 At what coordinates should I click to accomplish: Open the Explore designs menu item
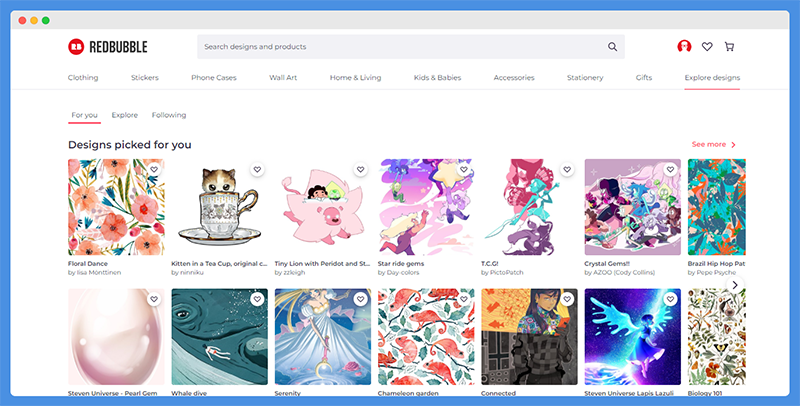[x=712, y=78]
